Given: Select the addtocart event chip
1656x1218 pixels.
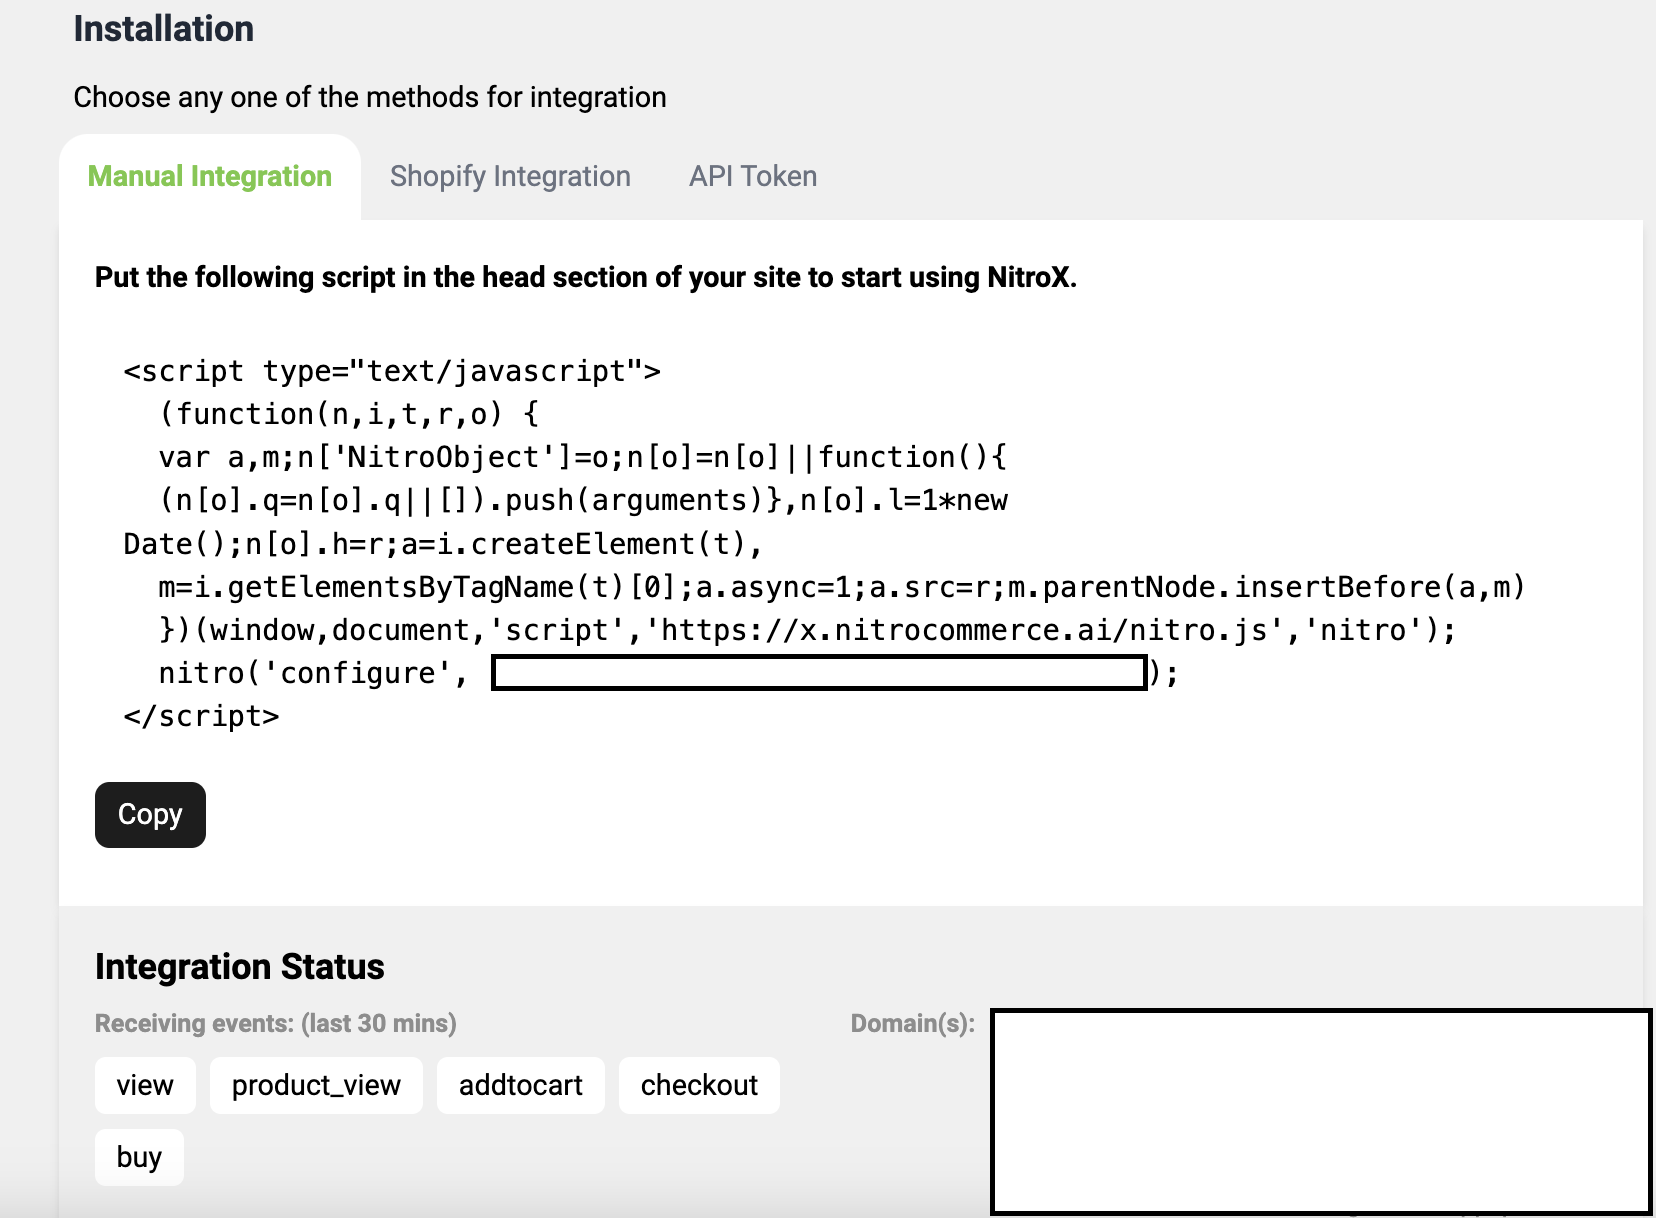Looking at the screenshot, I should 521,1085.
